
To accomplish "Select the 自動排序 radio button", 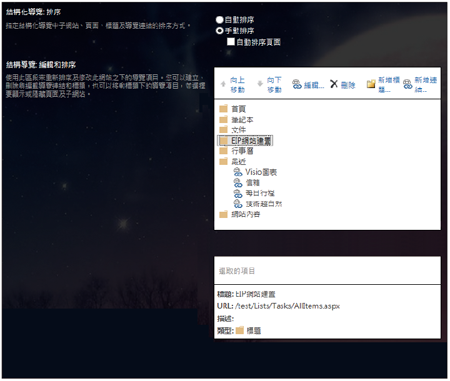I will coord(219,20).
